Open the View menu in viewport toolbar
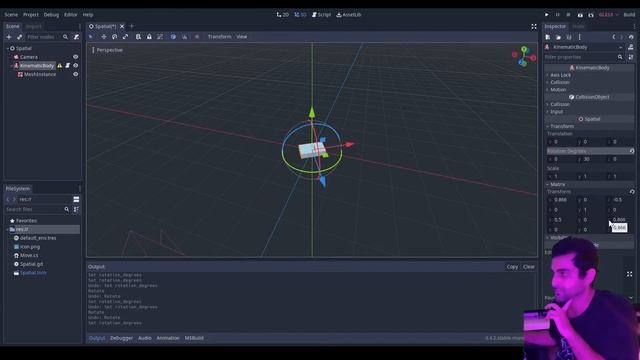The width and height of the screenshot is (640, 360). [x=242, y=37]
